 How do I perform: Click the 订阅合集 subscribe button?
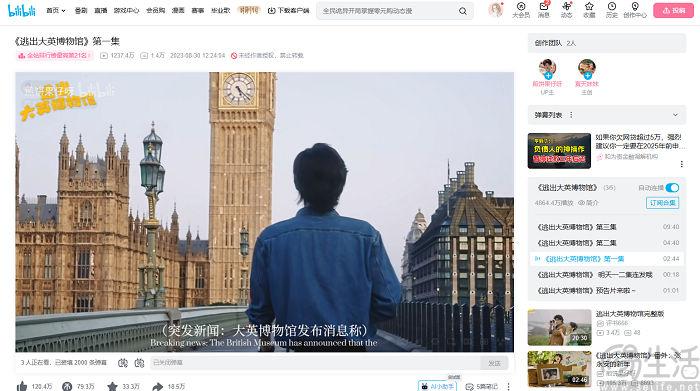point(662,203)
